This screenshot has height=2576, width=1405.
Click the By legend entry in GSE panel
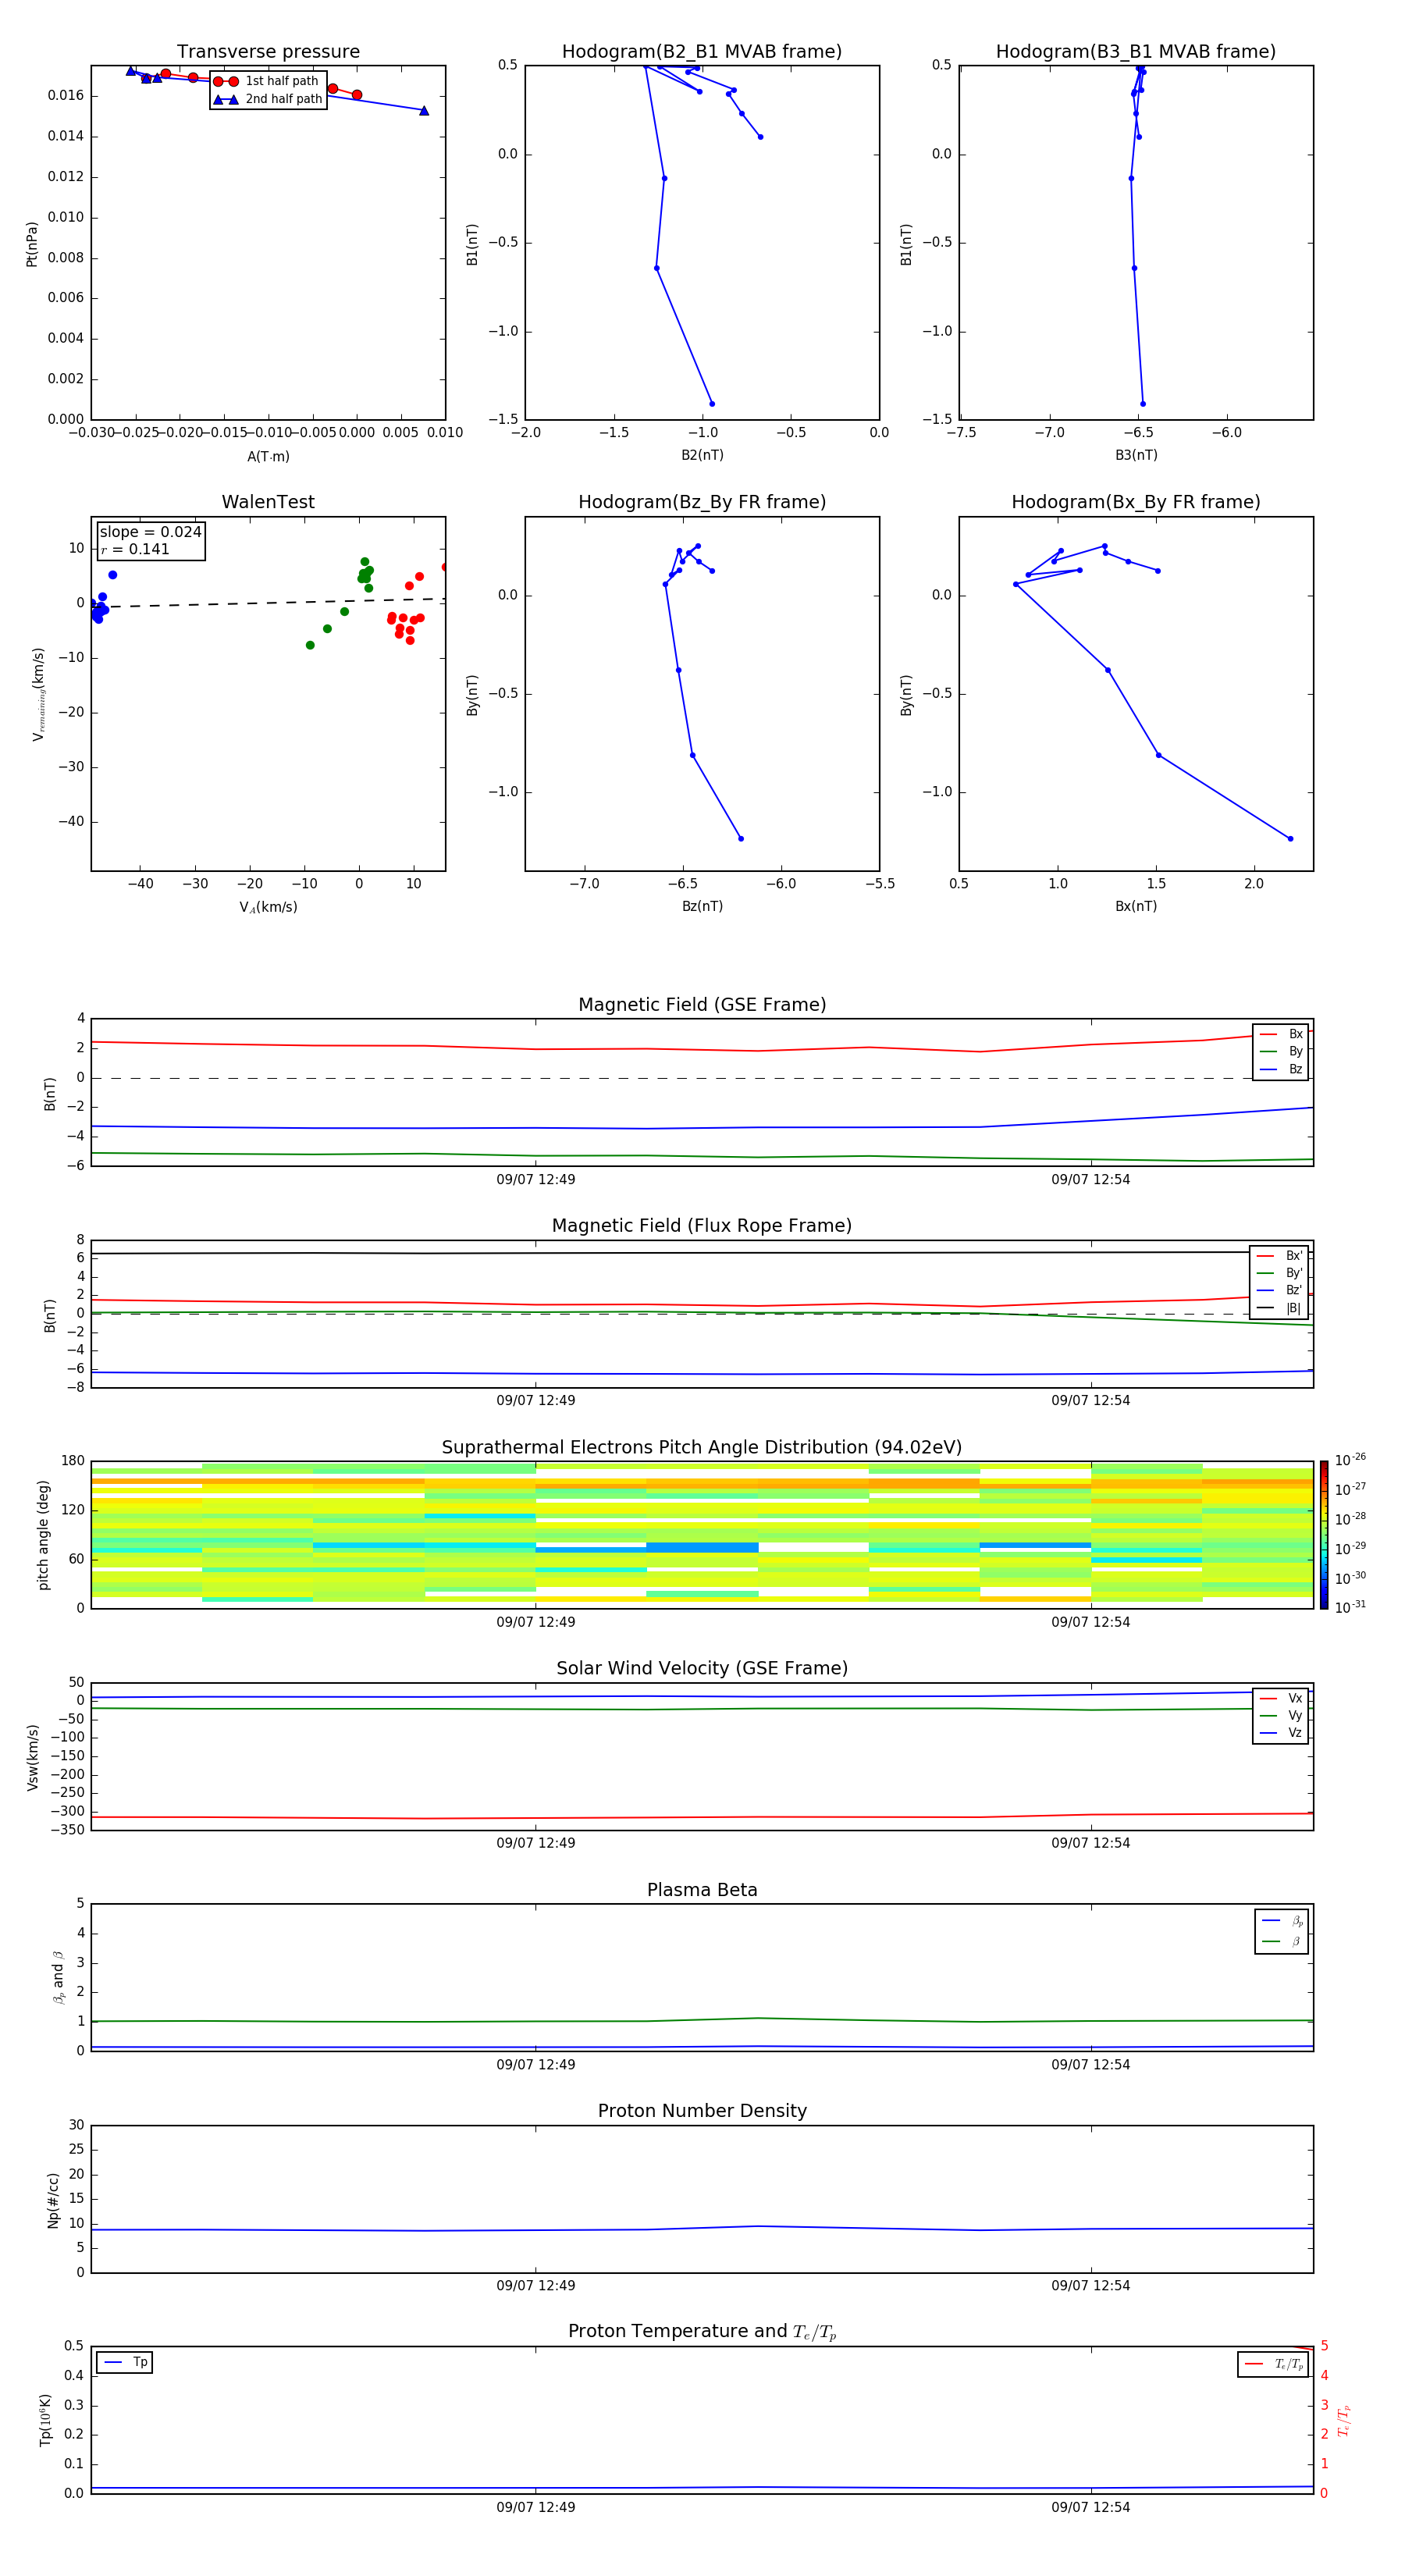tap(1281, 1051)
